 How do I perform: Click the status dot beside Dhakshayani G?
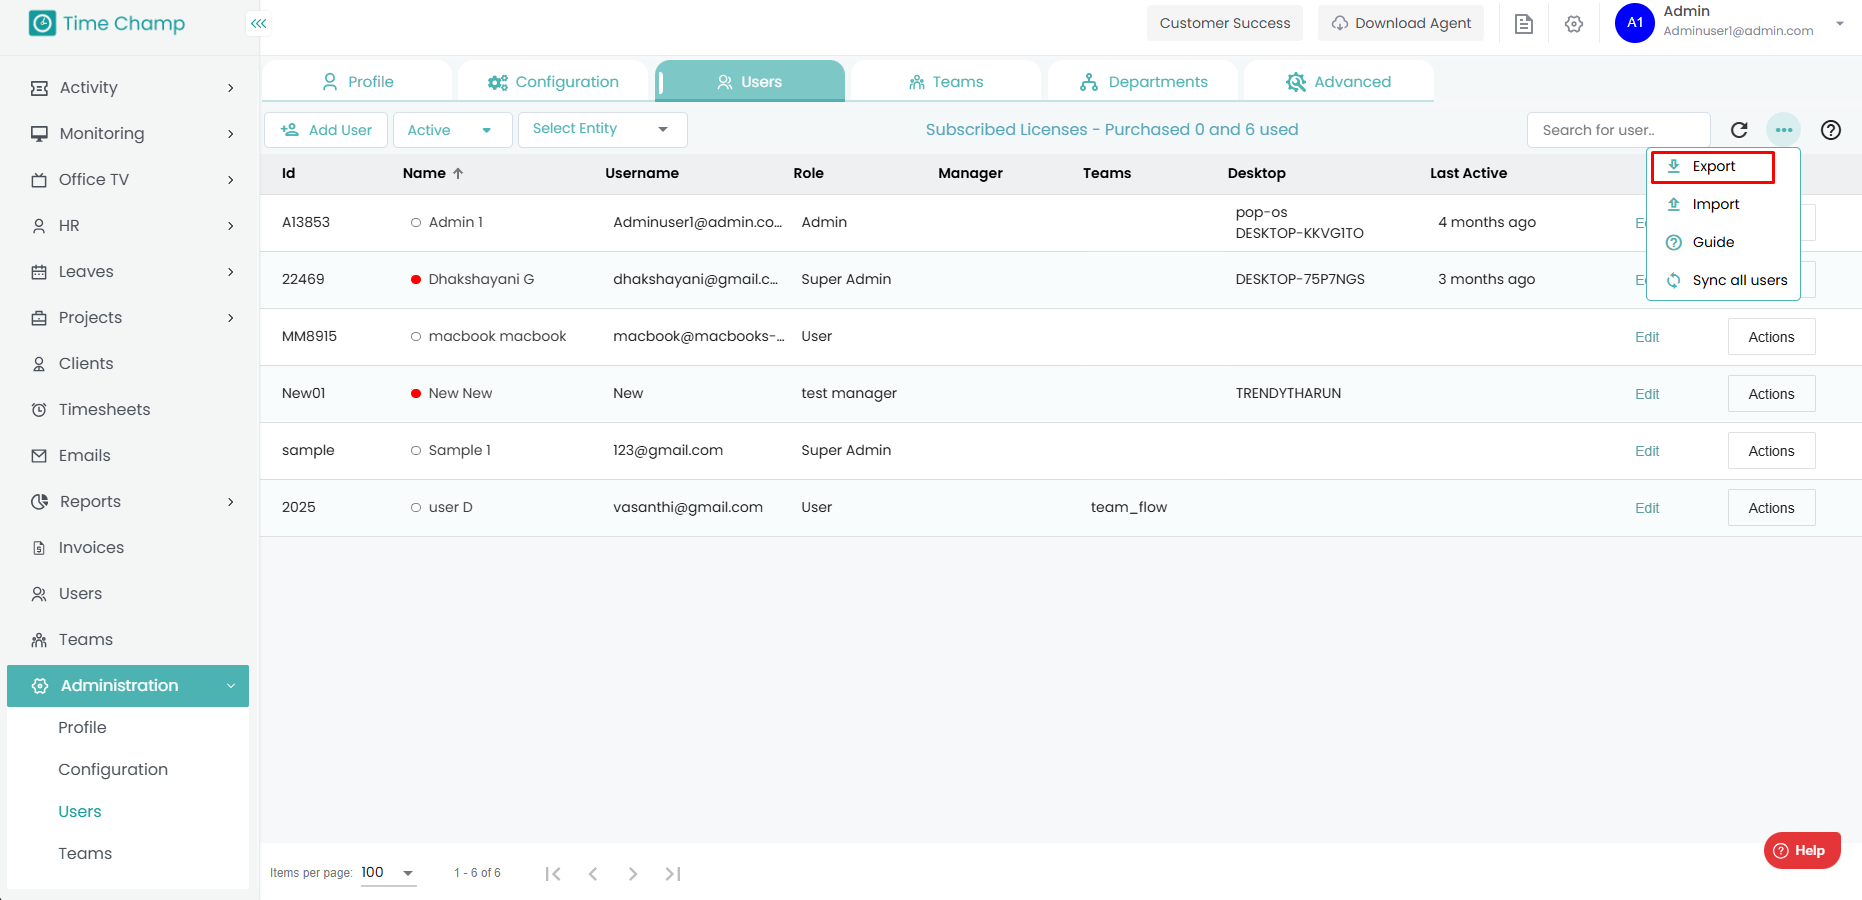416,280
